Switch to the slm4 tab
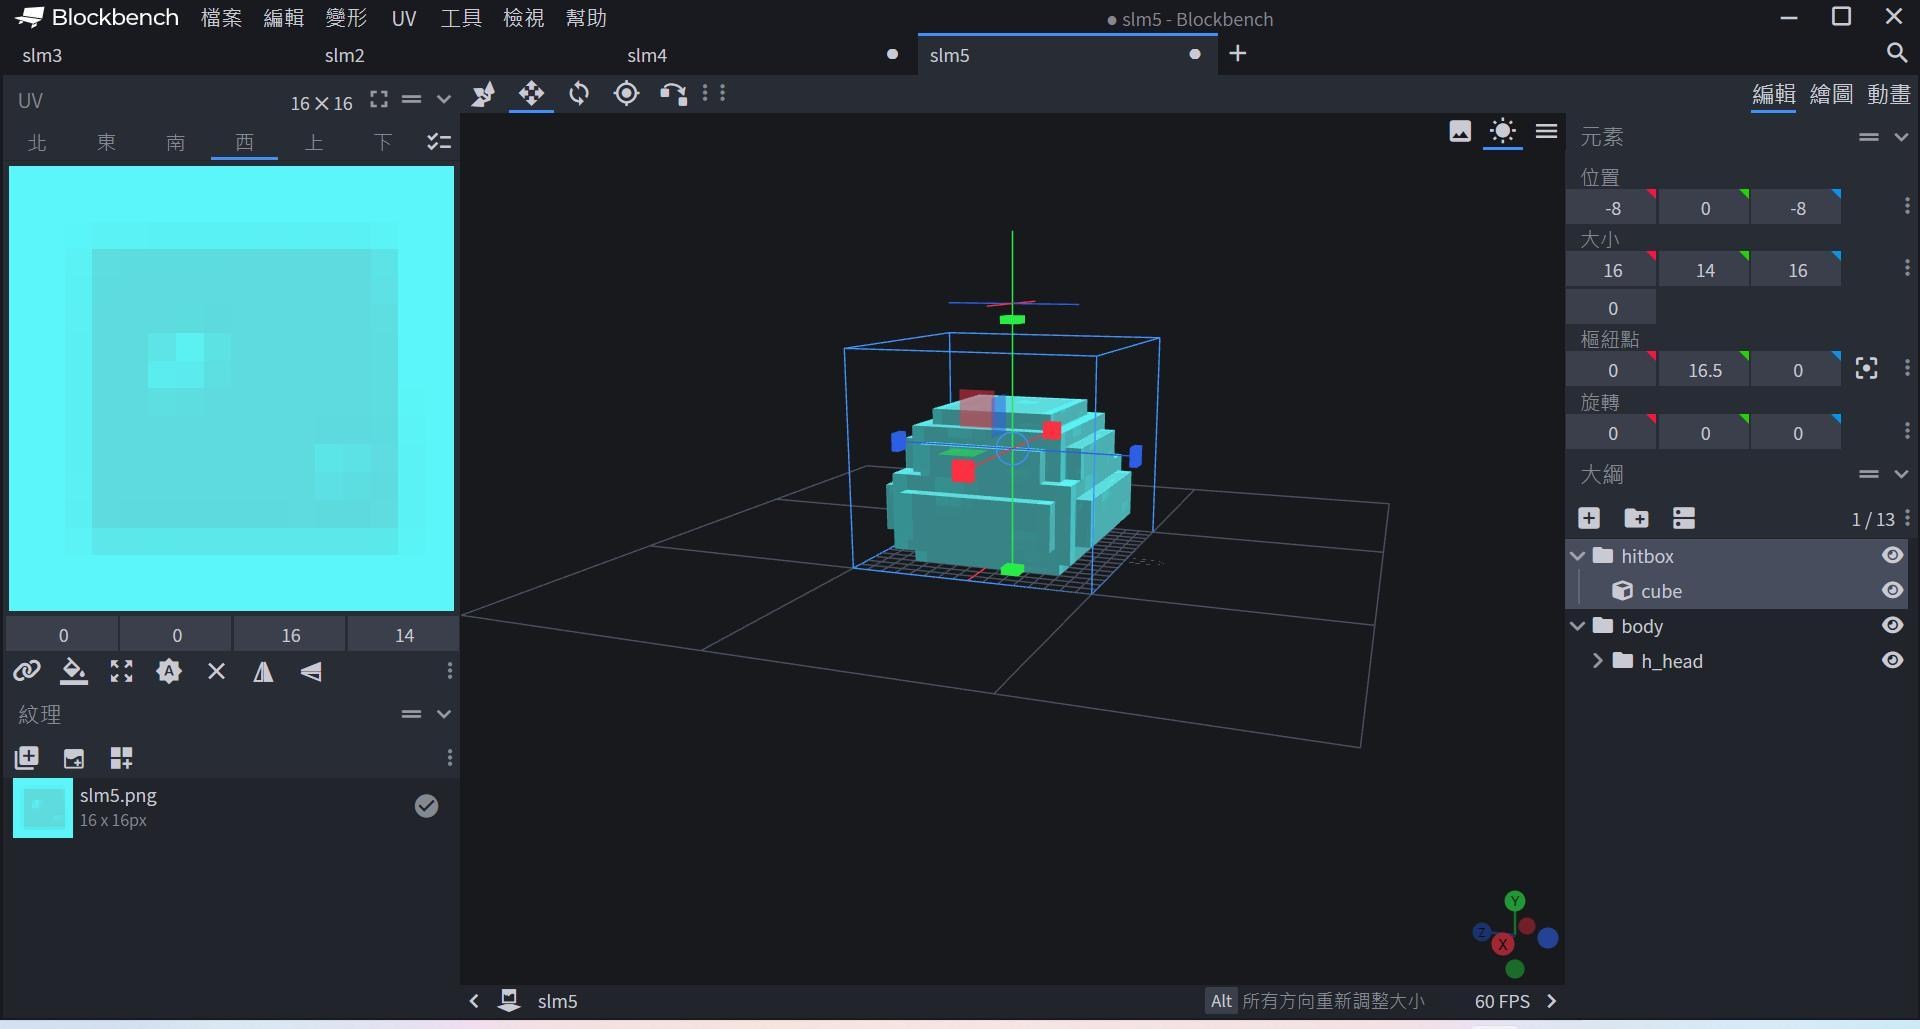1920x1029 pixels. pyautogui.click(x=647, y=55)
